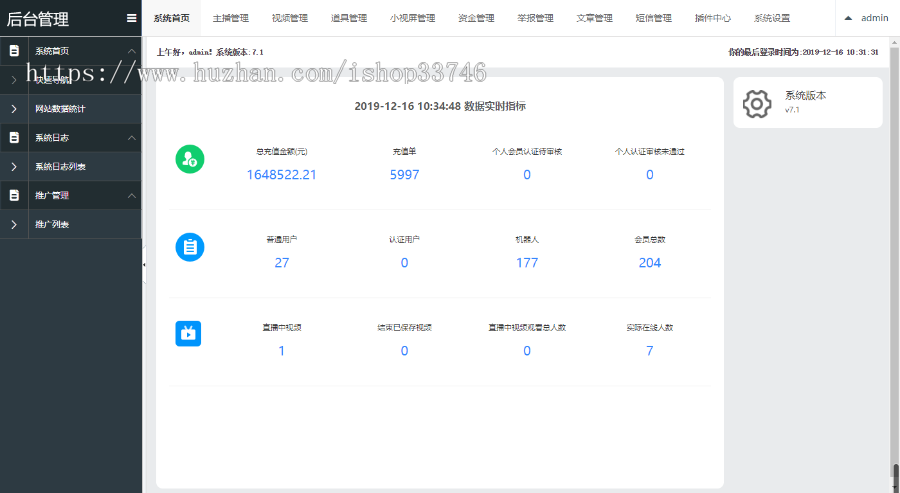Viewport: 900px width, 493px height.
Task: Switch to the 系统首页 top tab
Action: (172, 18)
